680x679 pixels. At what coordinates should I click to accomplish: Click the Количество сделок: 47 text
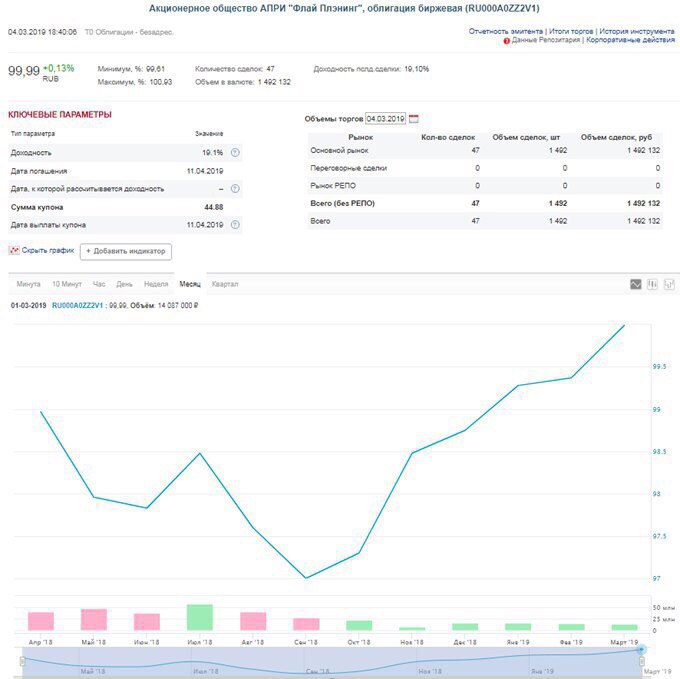pyautogui.click(x=235, y=69)
